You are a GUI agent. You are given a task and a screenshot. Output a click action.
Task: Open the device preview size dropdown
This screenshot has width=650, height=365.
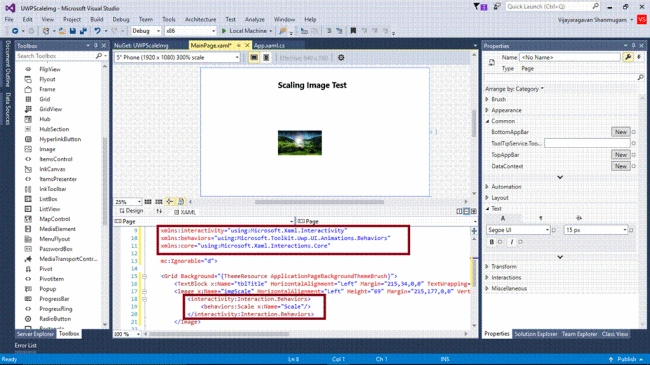tap(177, 58)
